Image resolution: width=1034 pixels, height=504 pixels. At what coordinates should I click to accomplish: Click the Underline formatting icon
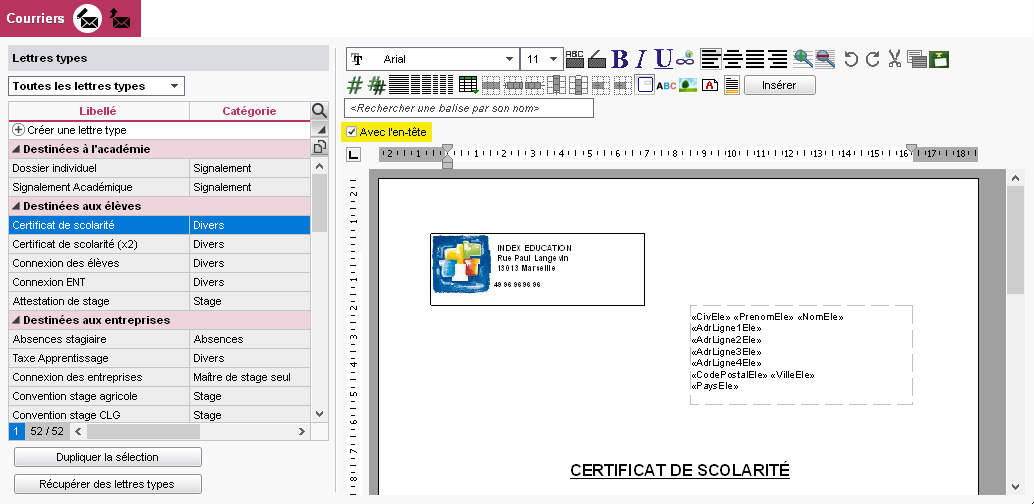[663, 59]
